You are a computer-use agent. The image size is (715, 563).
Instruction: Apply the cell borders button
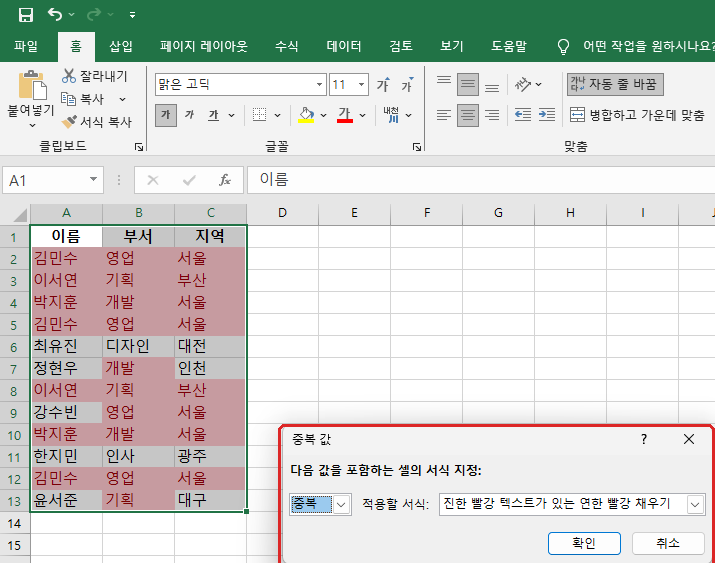[259, 115]
